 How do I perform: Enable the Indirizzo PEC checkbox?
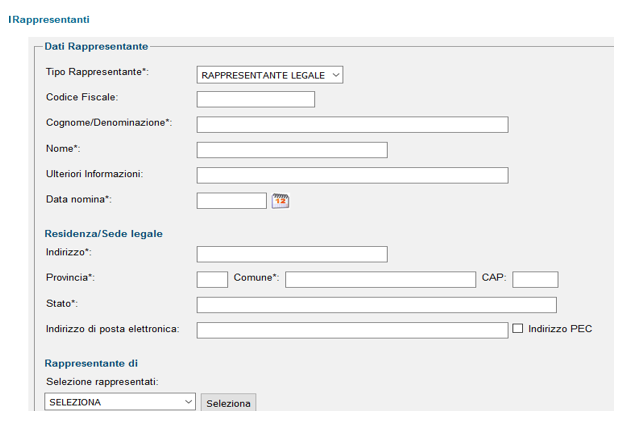517,328
